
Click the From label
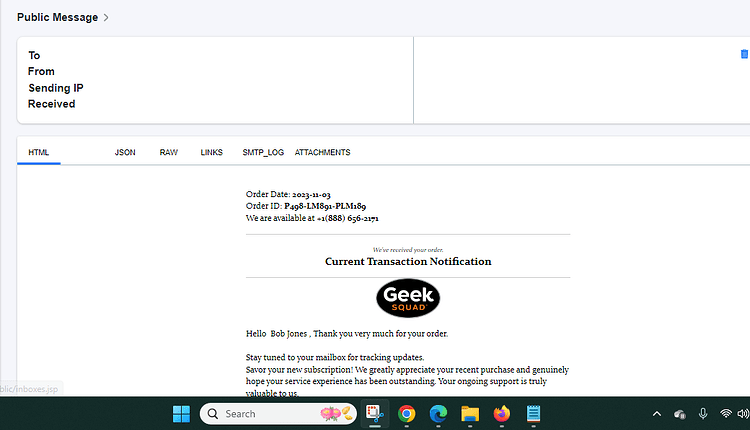41,72
